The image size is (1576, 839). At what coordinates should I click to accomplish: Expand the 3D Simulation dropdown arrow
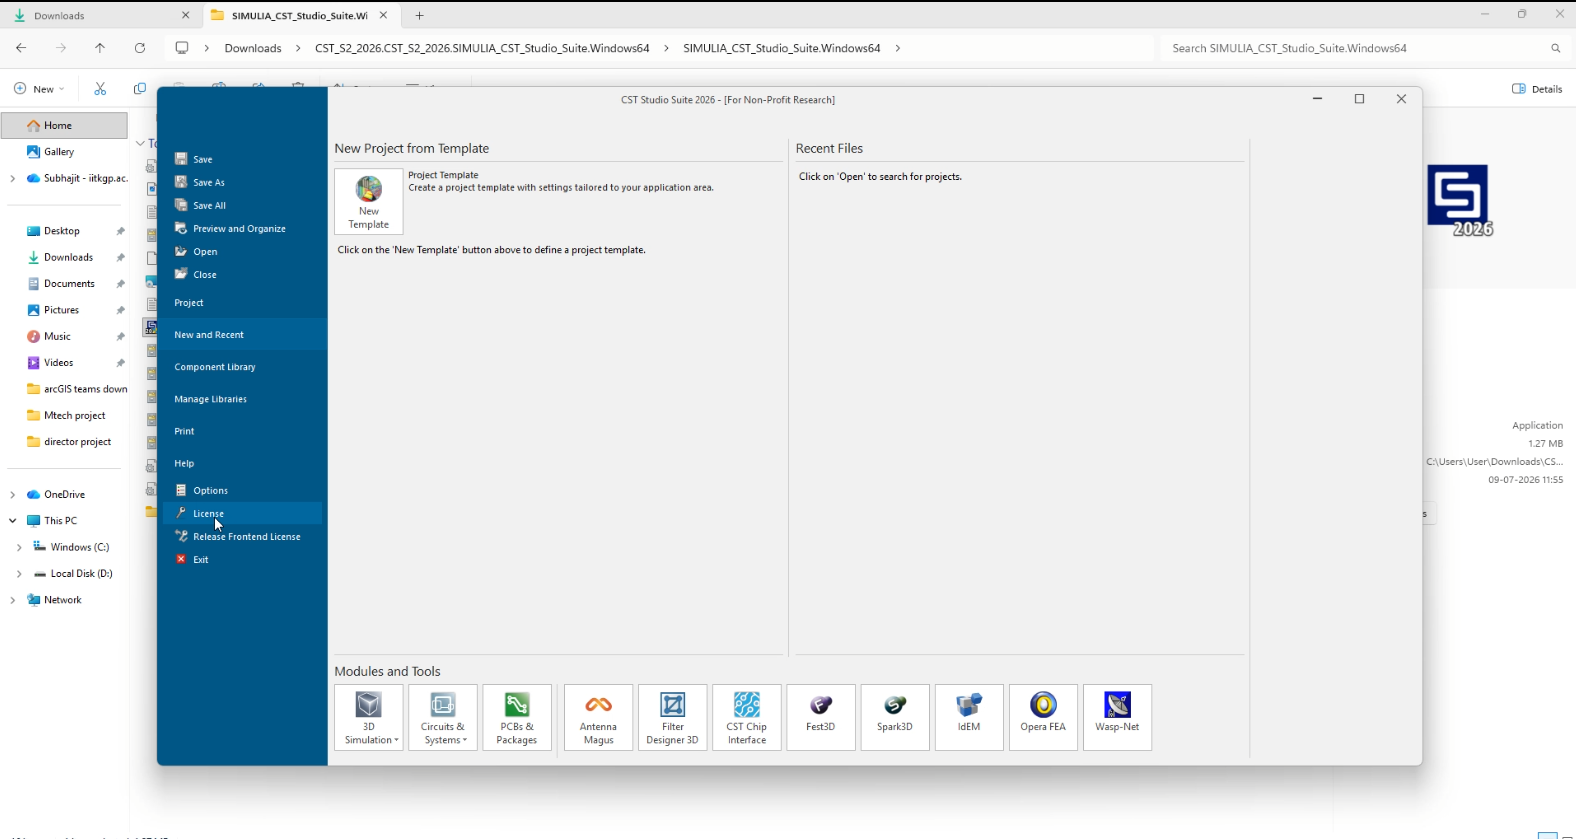397,741
